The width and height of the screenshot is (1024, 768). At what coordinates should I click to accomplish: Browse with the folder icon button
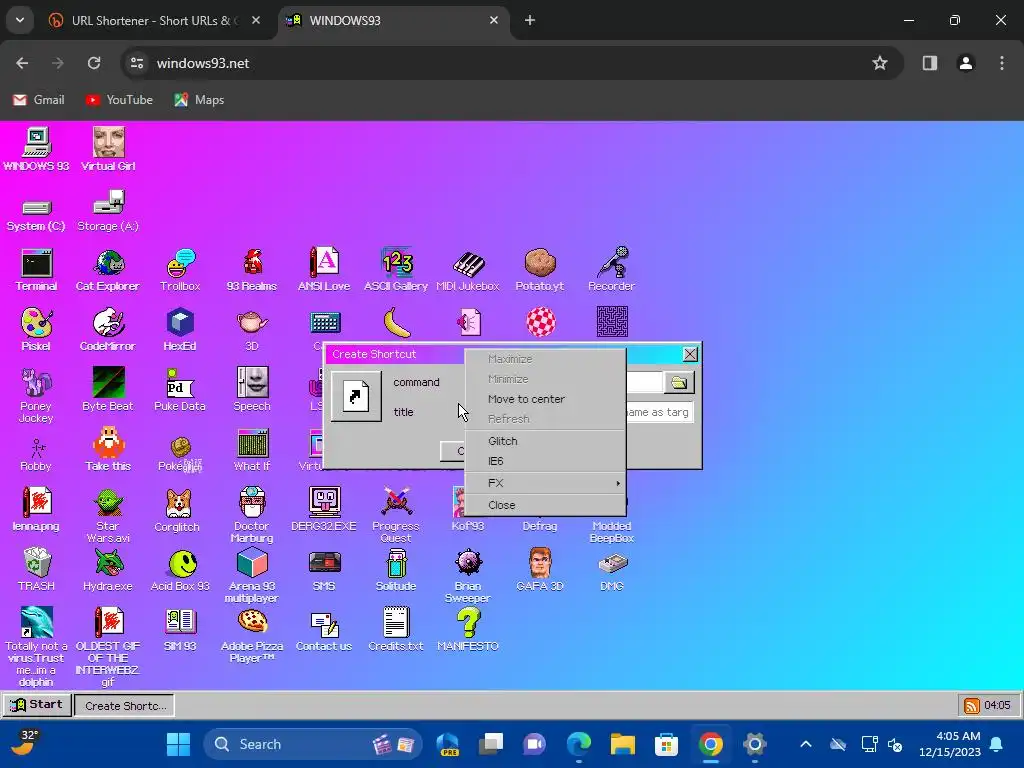(x=679, y=383)
